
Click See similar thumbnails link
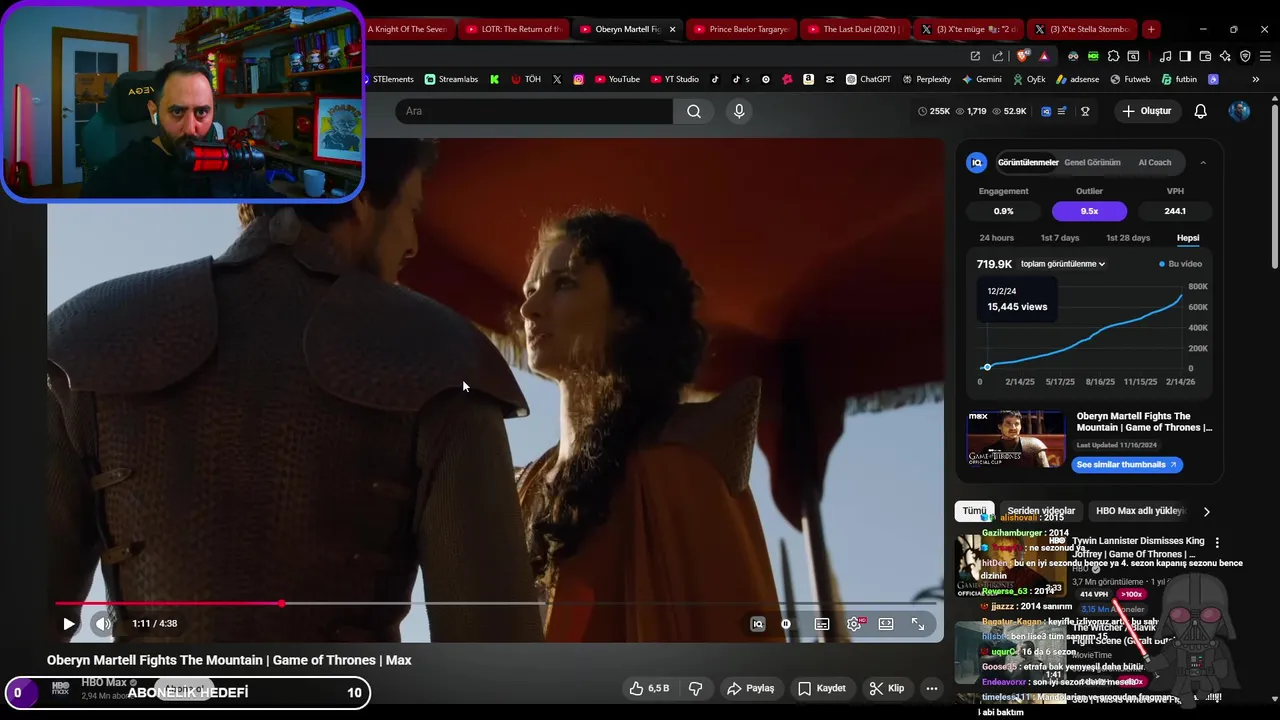click(1127, 464)
